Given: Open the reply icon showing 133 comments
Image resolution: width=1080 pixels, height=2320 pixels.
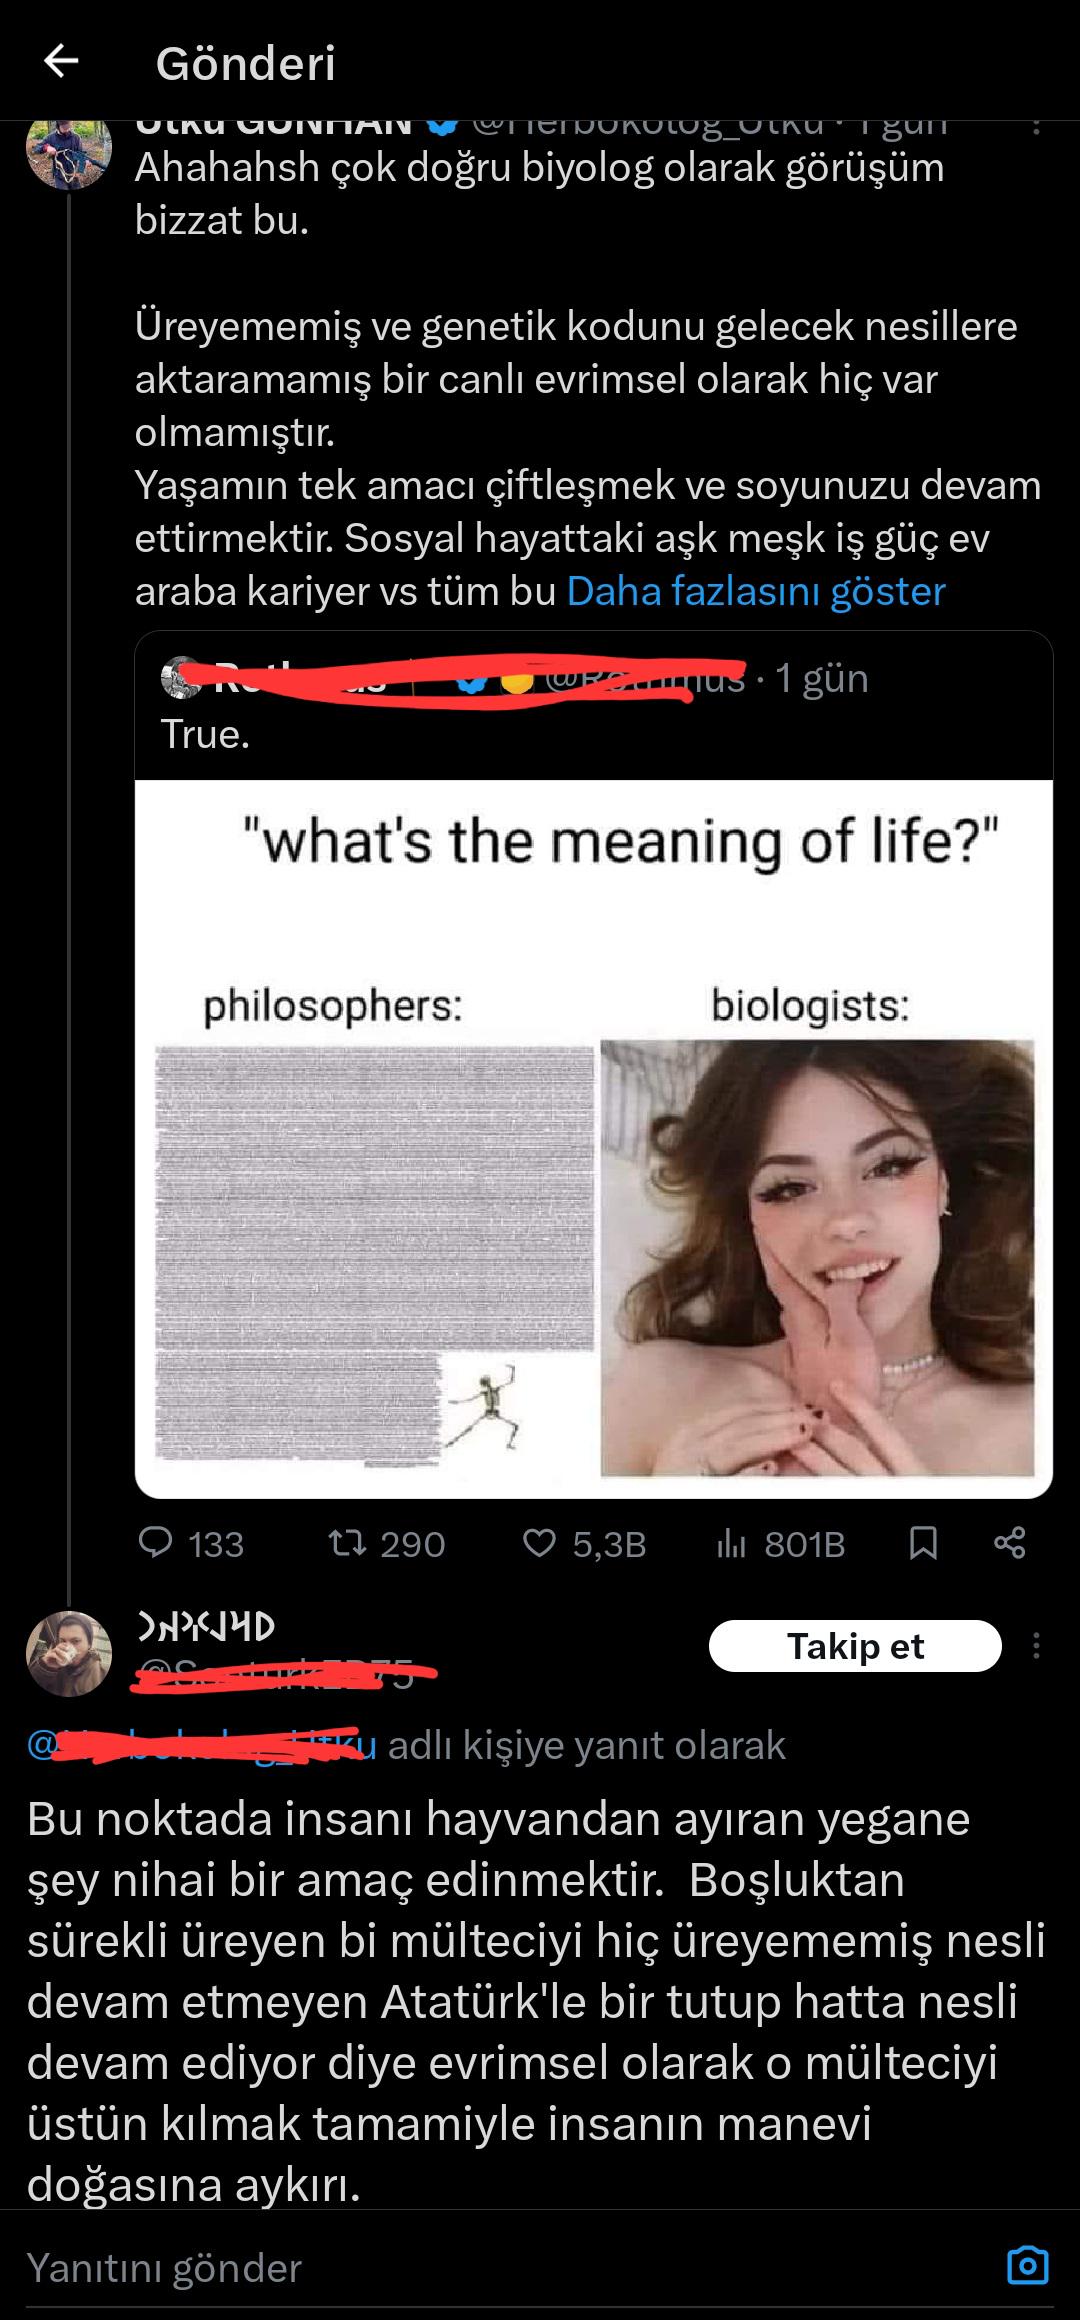Looking at the screenshot, I should click(156, 1543).
